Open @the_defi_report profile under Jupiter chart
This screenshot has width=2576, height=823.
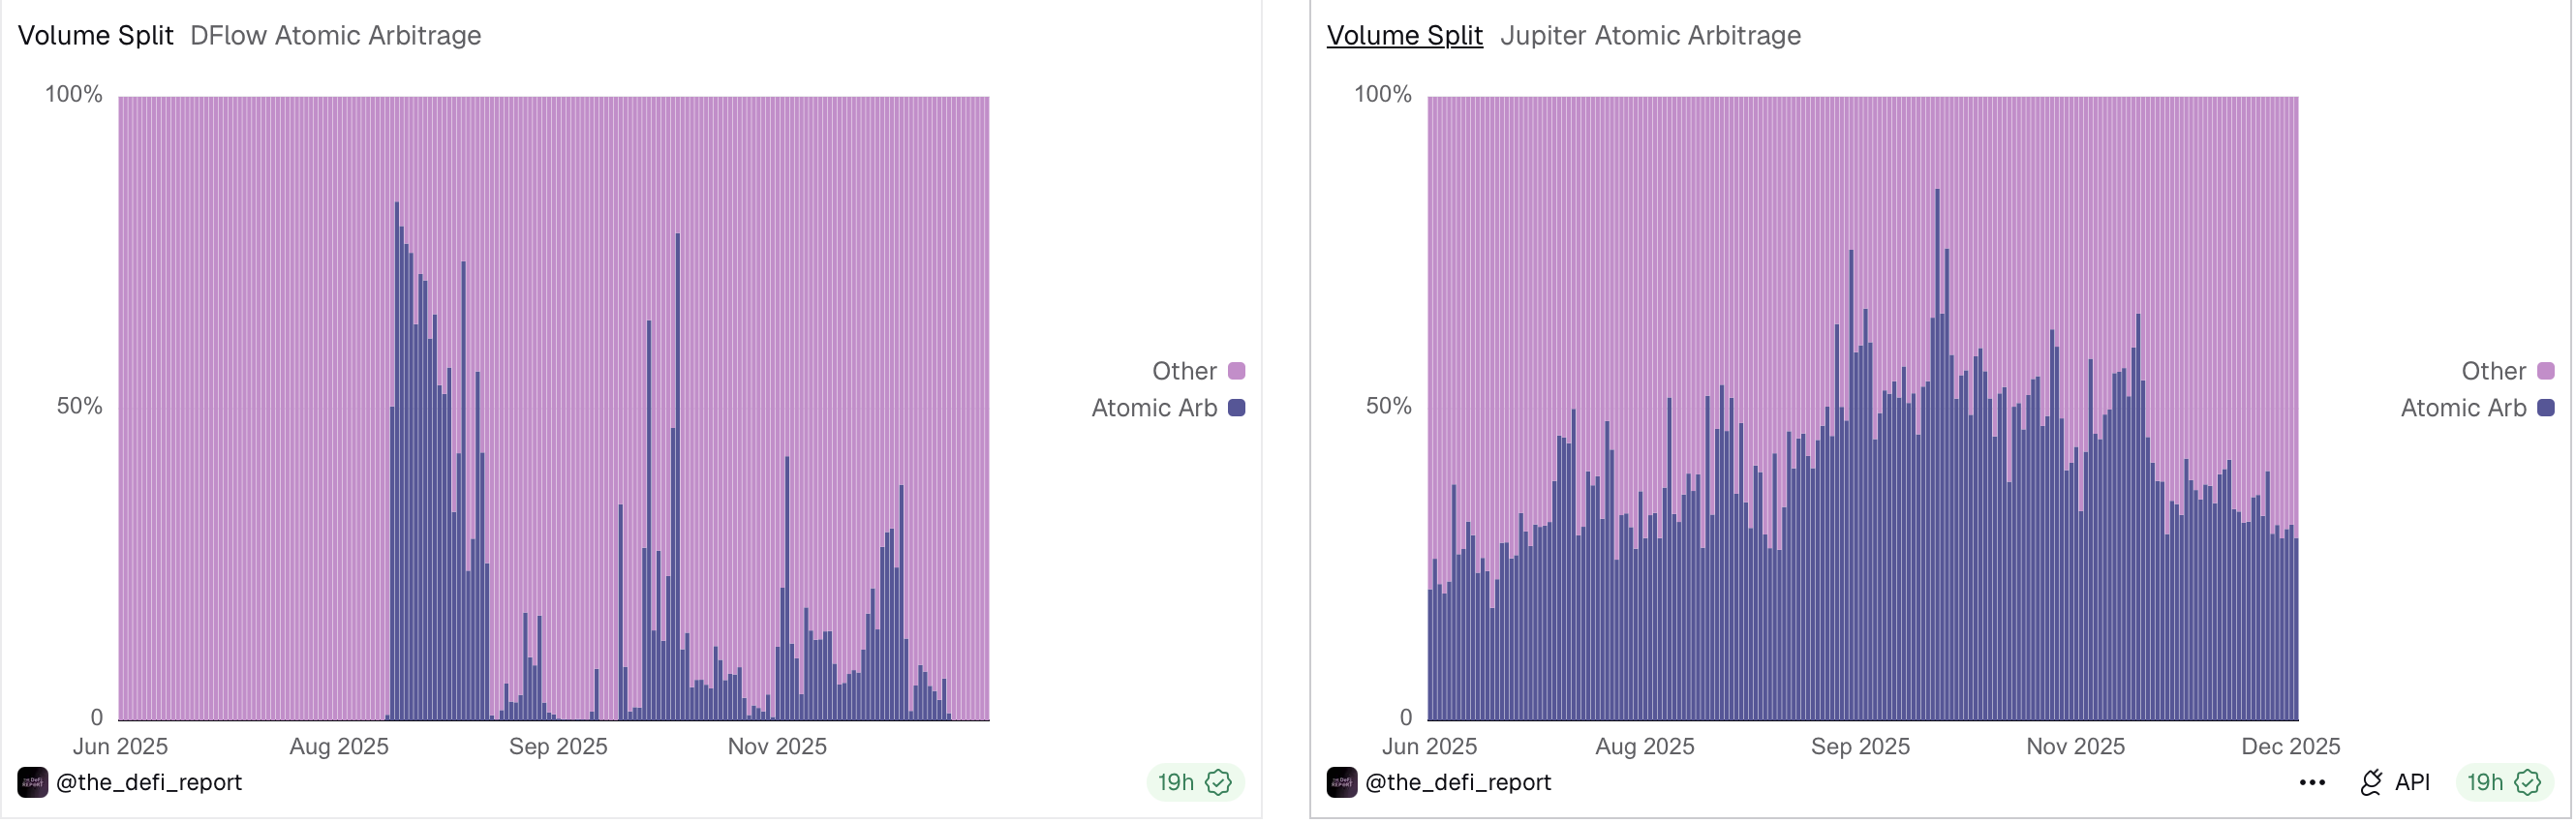(x=1458, y=783)
